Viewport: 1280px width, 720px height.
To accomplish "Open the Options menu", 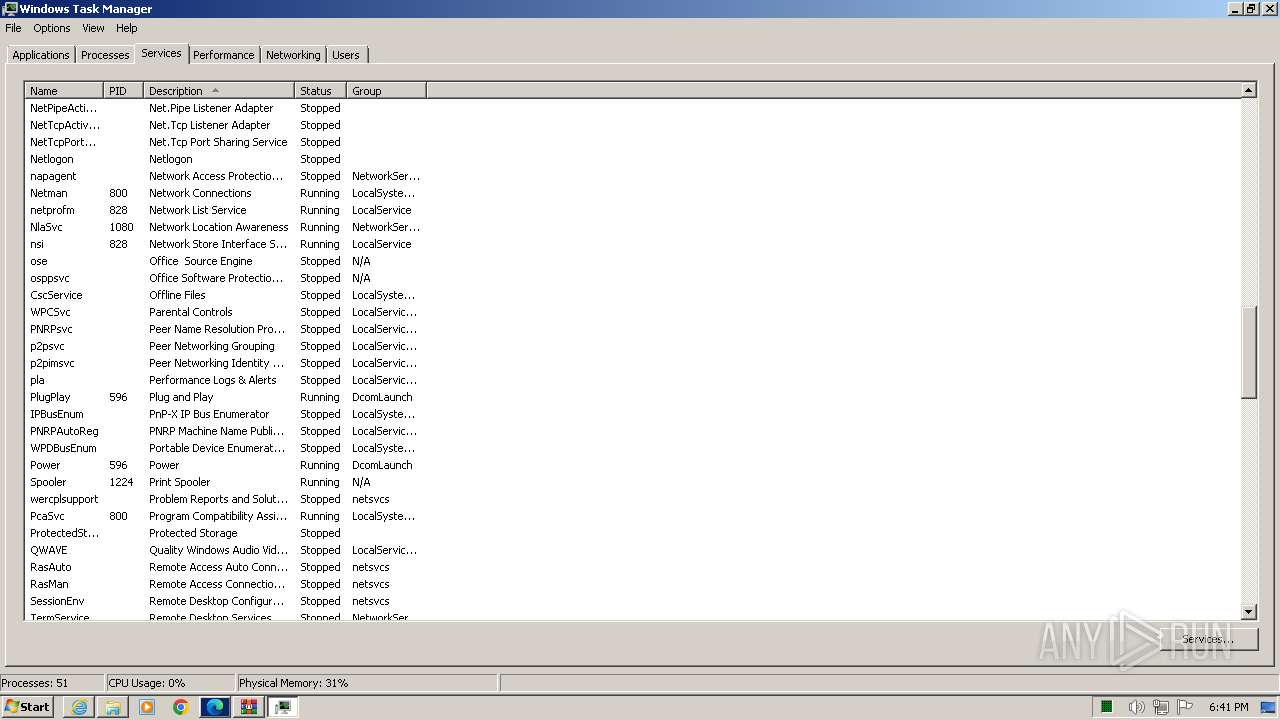I will coord(52,28).
